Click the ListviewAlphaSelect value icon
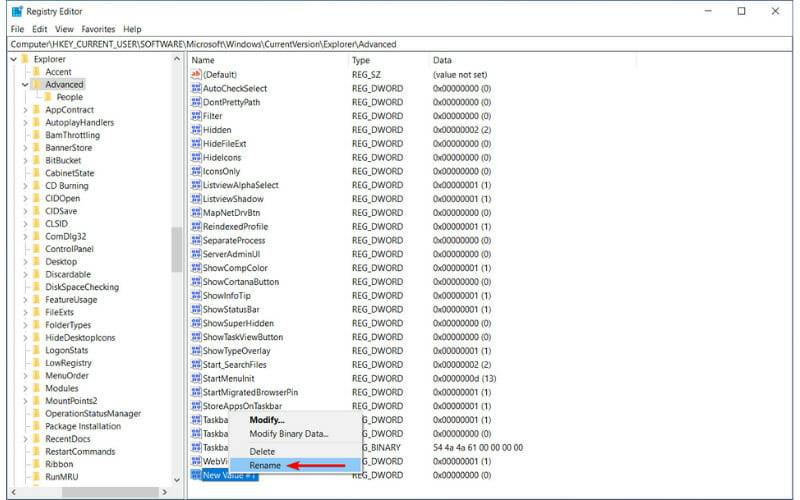This screenshot has height=500, width=800. click(196, 185)
